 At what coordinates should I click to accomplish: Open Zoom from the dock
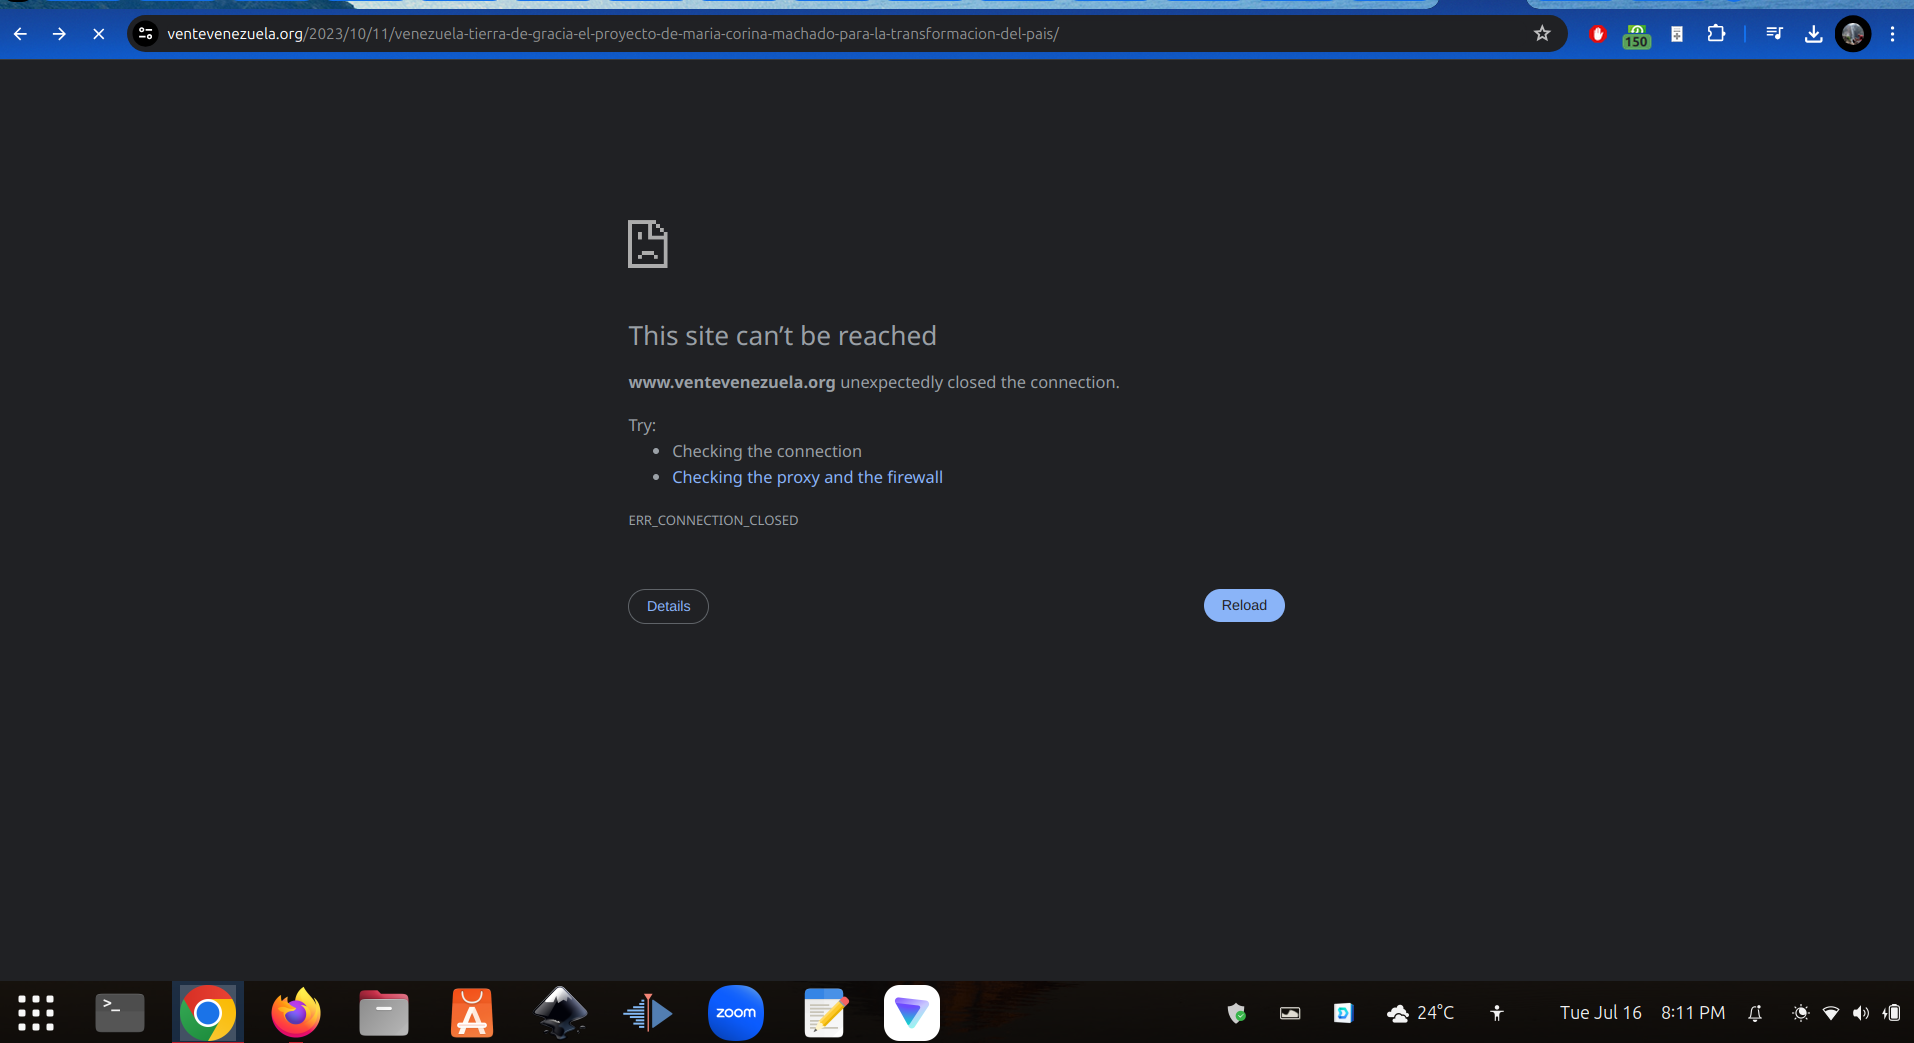[x=736, y=1013]
